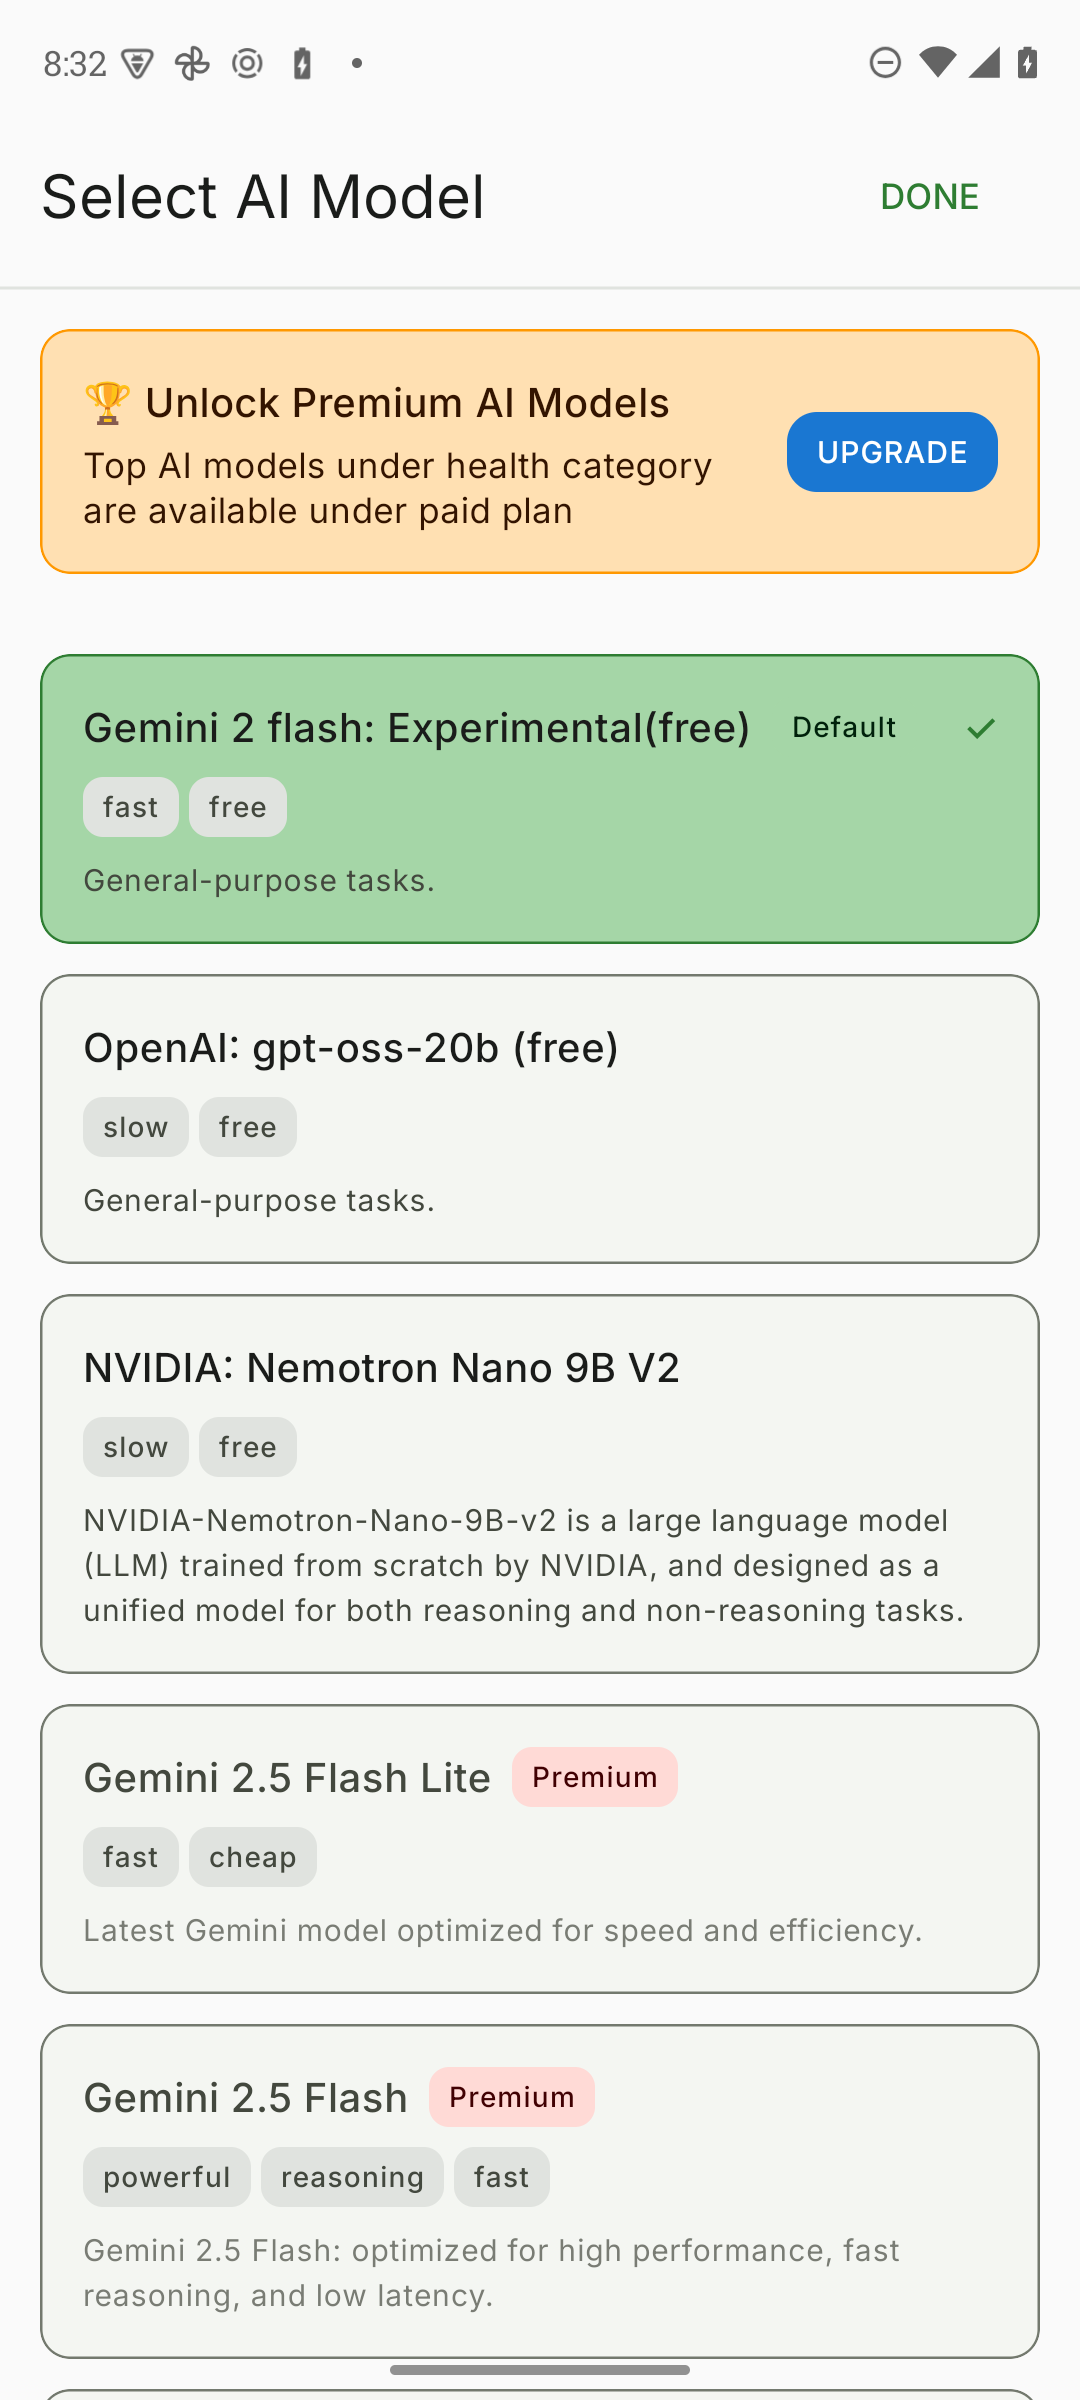
Task: Tap the home gesture bar at bottom
Action: click(x=540, y=2370)
